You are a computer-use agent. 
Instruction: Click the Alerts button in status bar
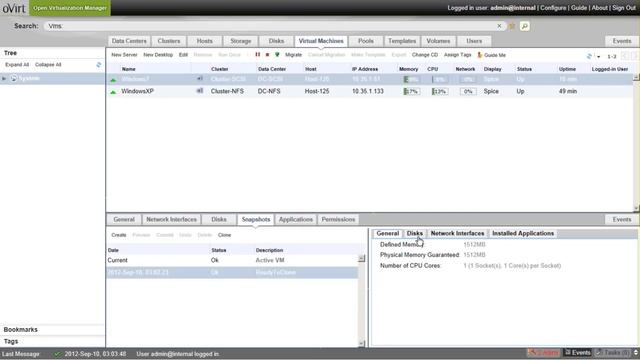coord(544,353)
